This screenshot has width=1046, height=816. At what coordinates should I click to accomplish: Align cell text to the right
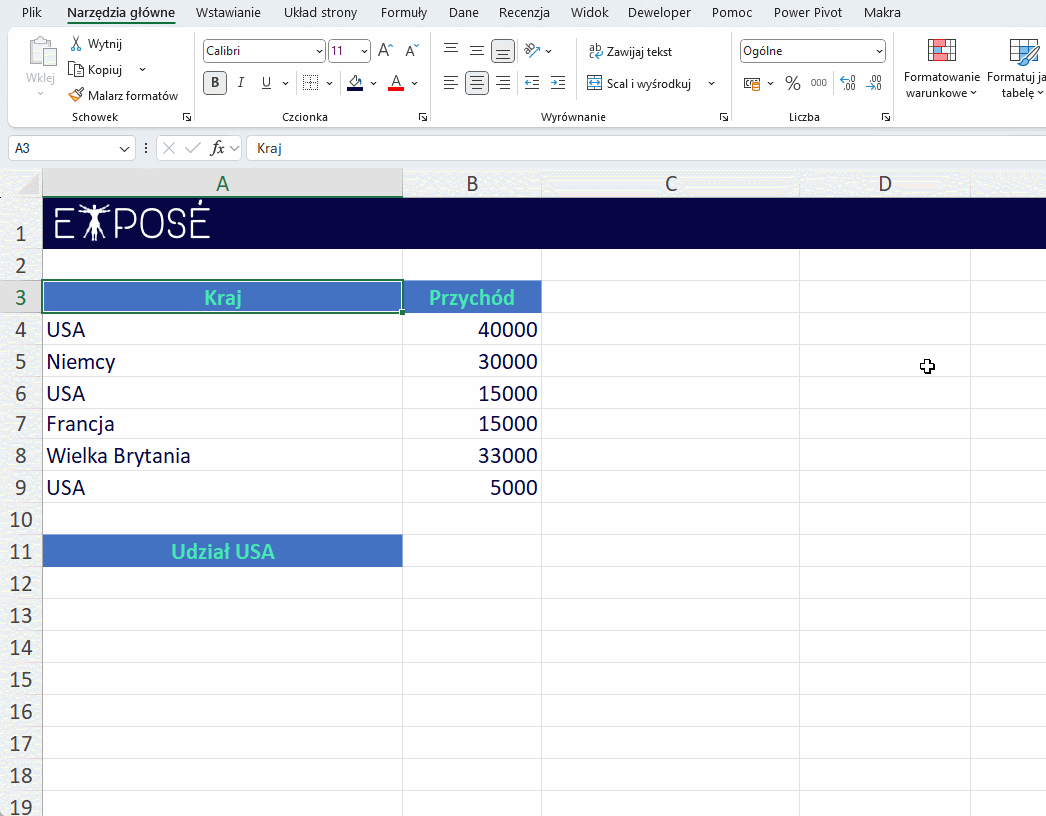(502, 83)
